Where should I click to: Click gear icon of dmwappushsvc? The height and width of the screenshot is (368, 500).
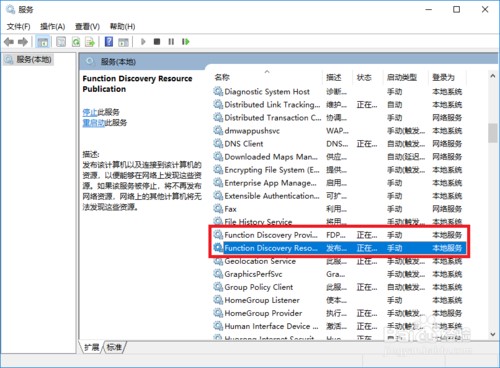pos(218,130)
